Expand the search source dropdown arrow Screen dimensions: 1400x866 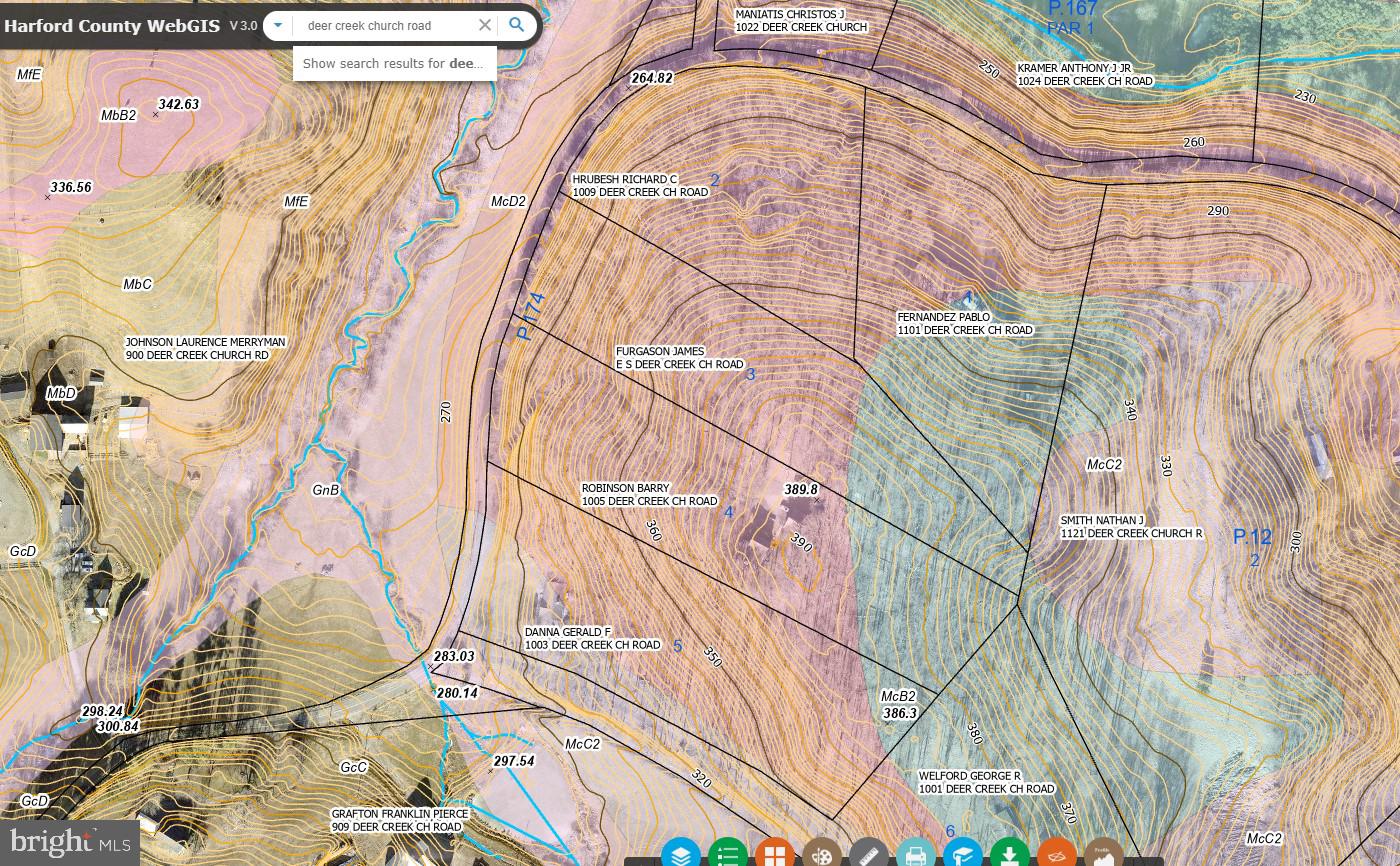pyautogui.click(x=279, y=25)
